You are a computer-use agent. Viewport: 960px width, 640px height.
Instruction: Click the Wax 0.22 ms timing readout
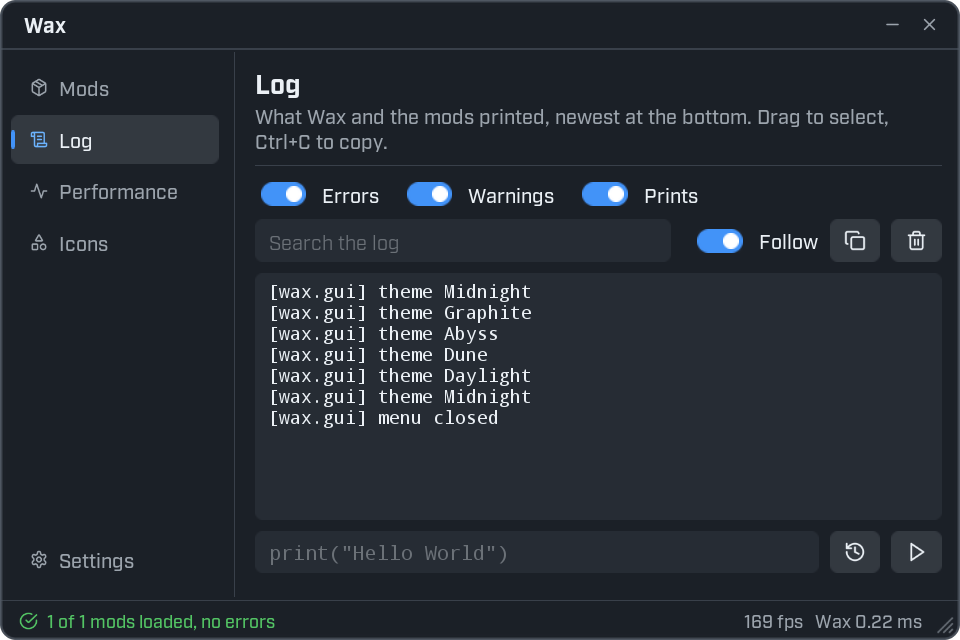pos(868,622)
